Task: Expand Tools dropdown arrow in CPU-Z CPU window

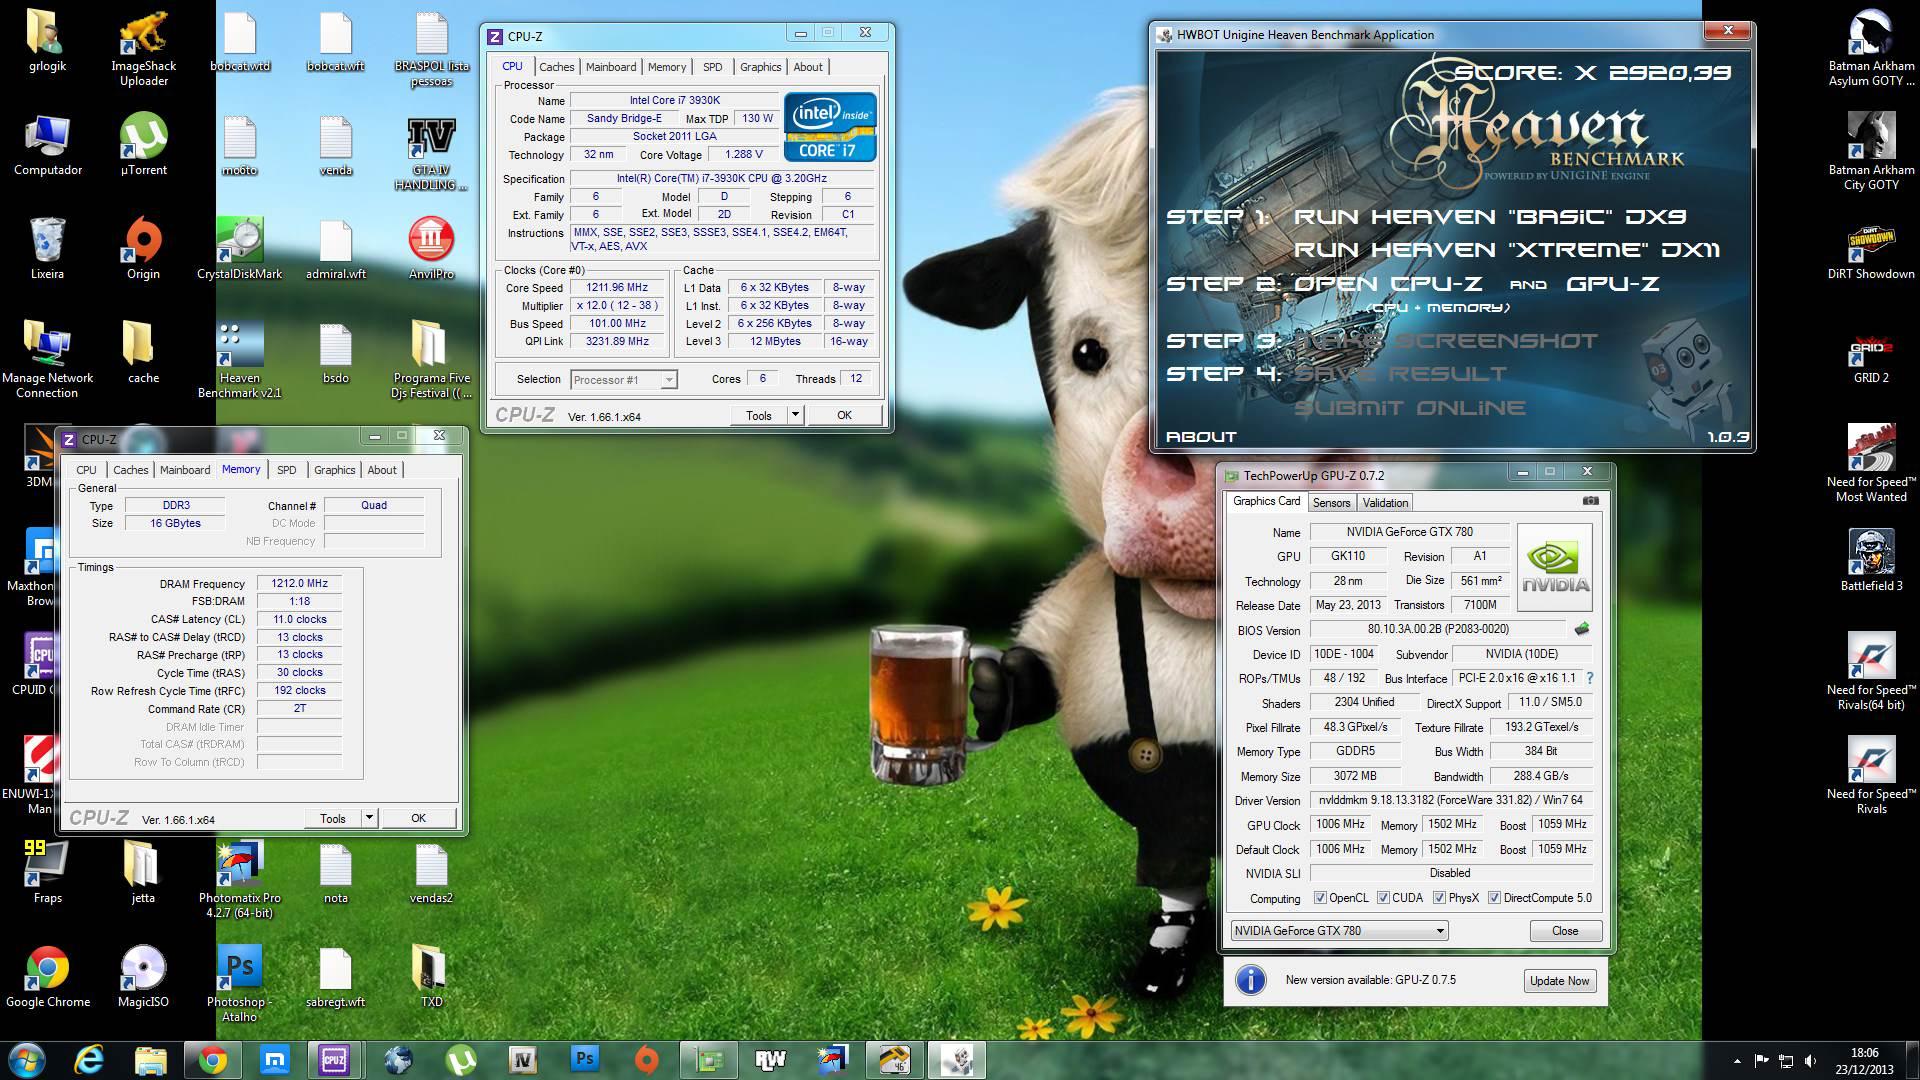Action: 795,415
